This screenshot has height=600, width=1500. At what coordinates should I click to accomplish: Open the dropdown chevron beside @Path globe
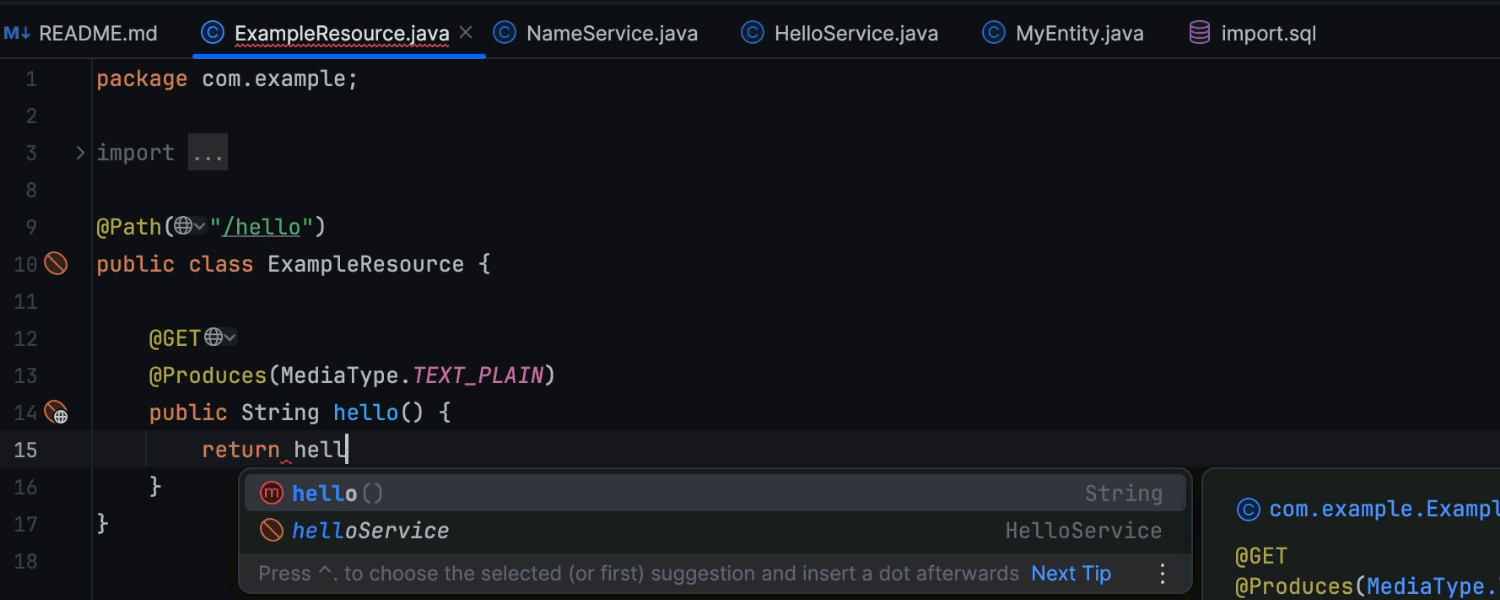tap(200, 227)
